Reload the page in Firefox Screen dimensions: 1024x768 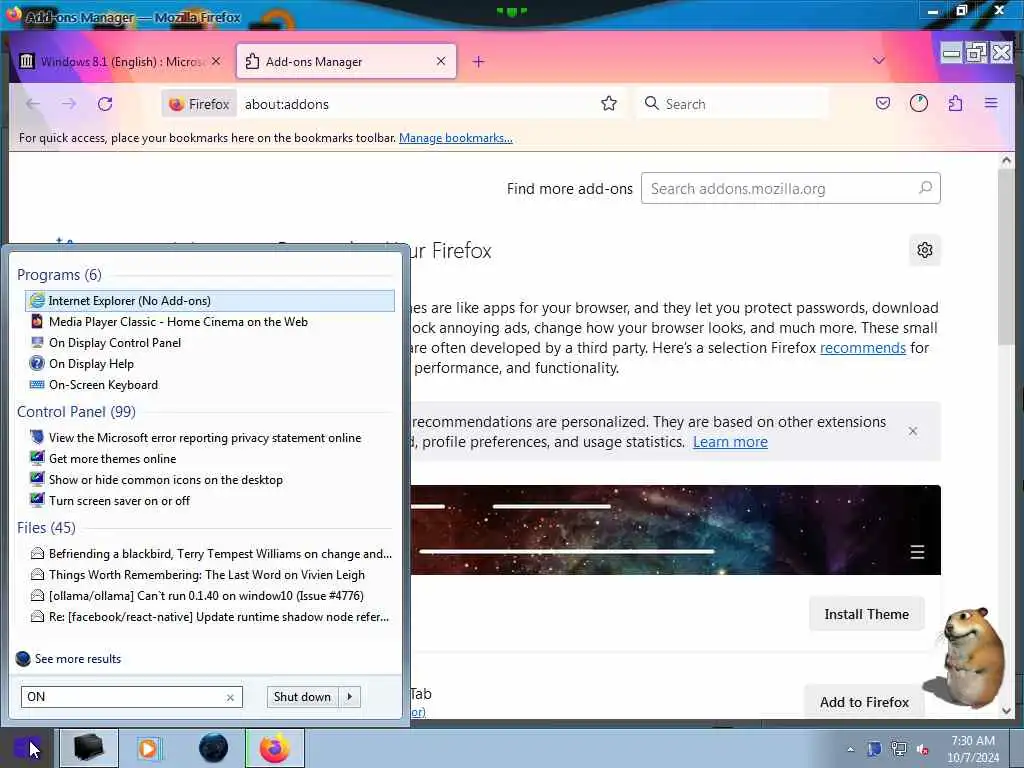(x=105, y=104)
